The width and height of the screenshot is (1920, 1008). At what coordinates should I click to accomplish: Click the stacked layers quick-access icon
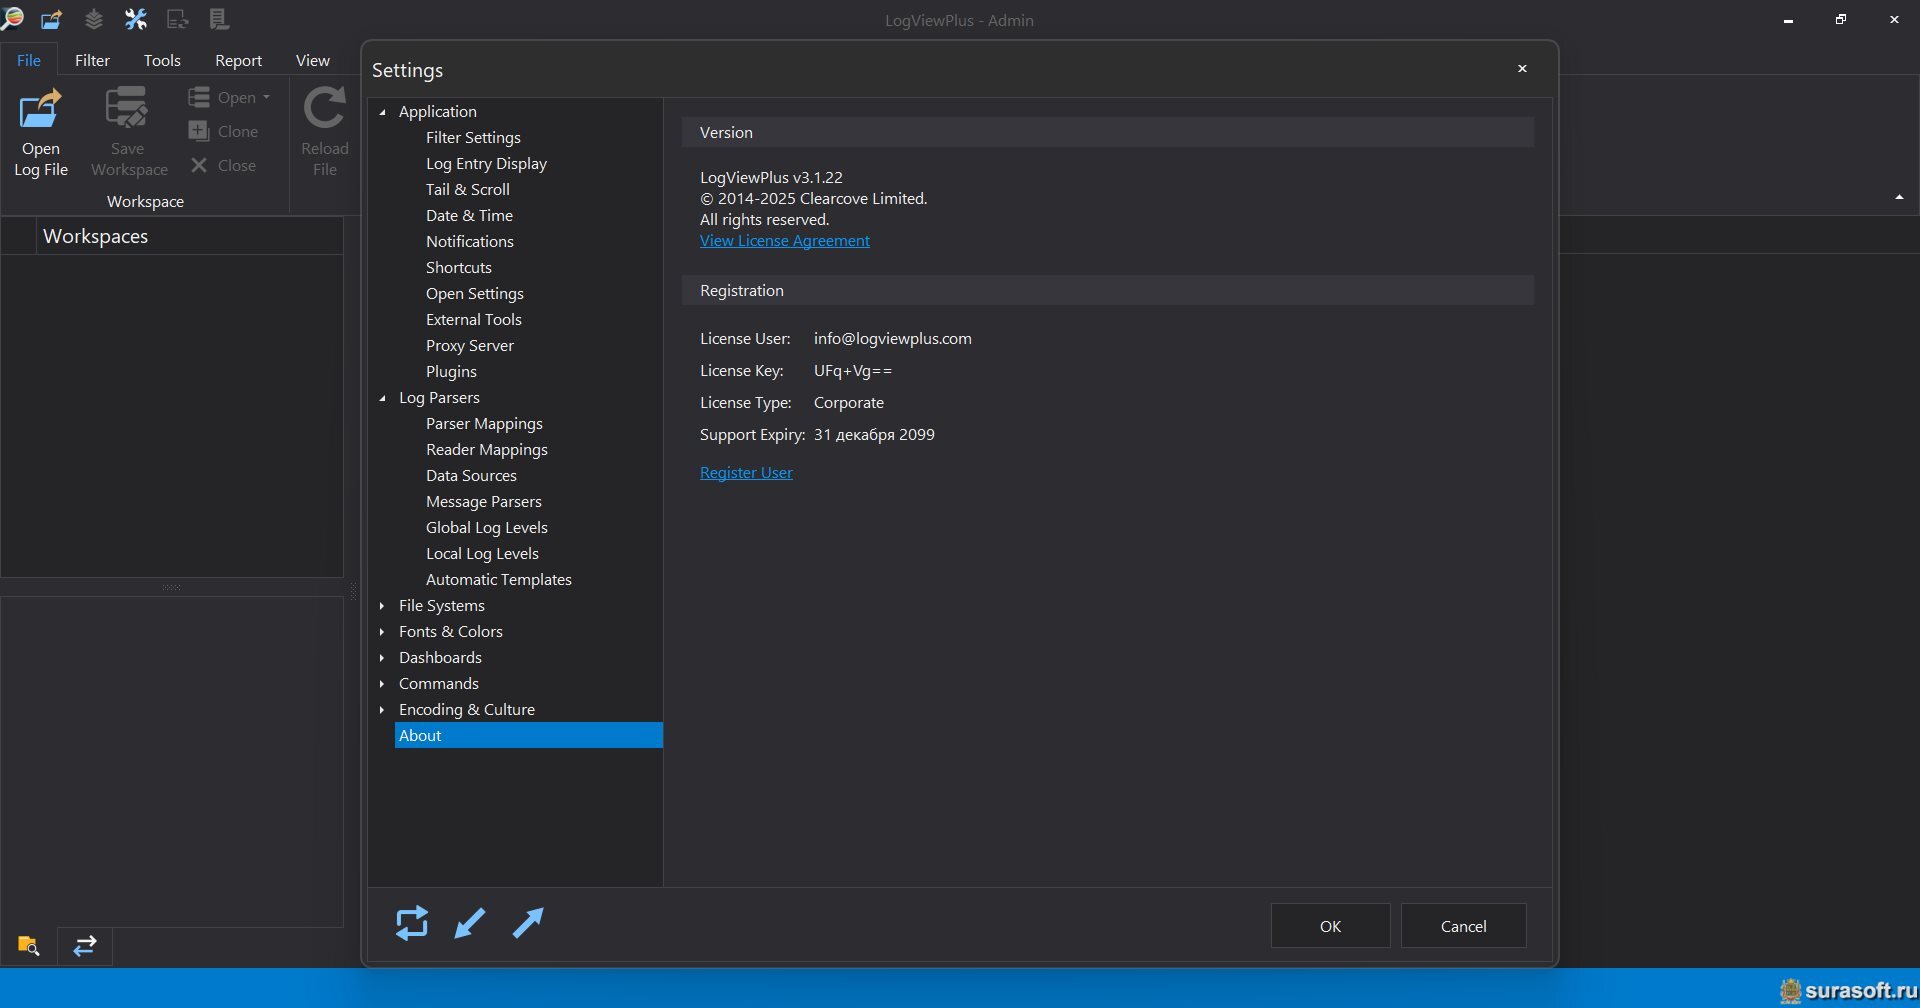(93, 19)
